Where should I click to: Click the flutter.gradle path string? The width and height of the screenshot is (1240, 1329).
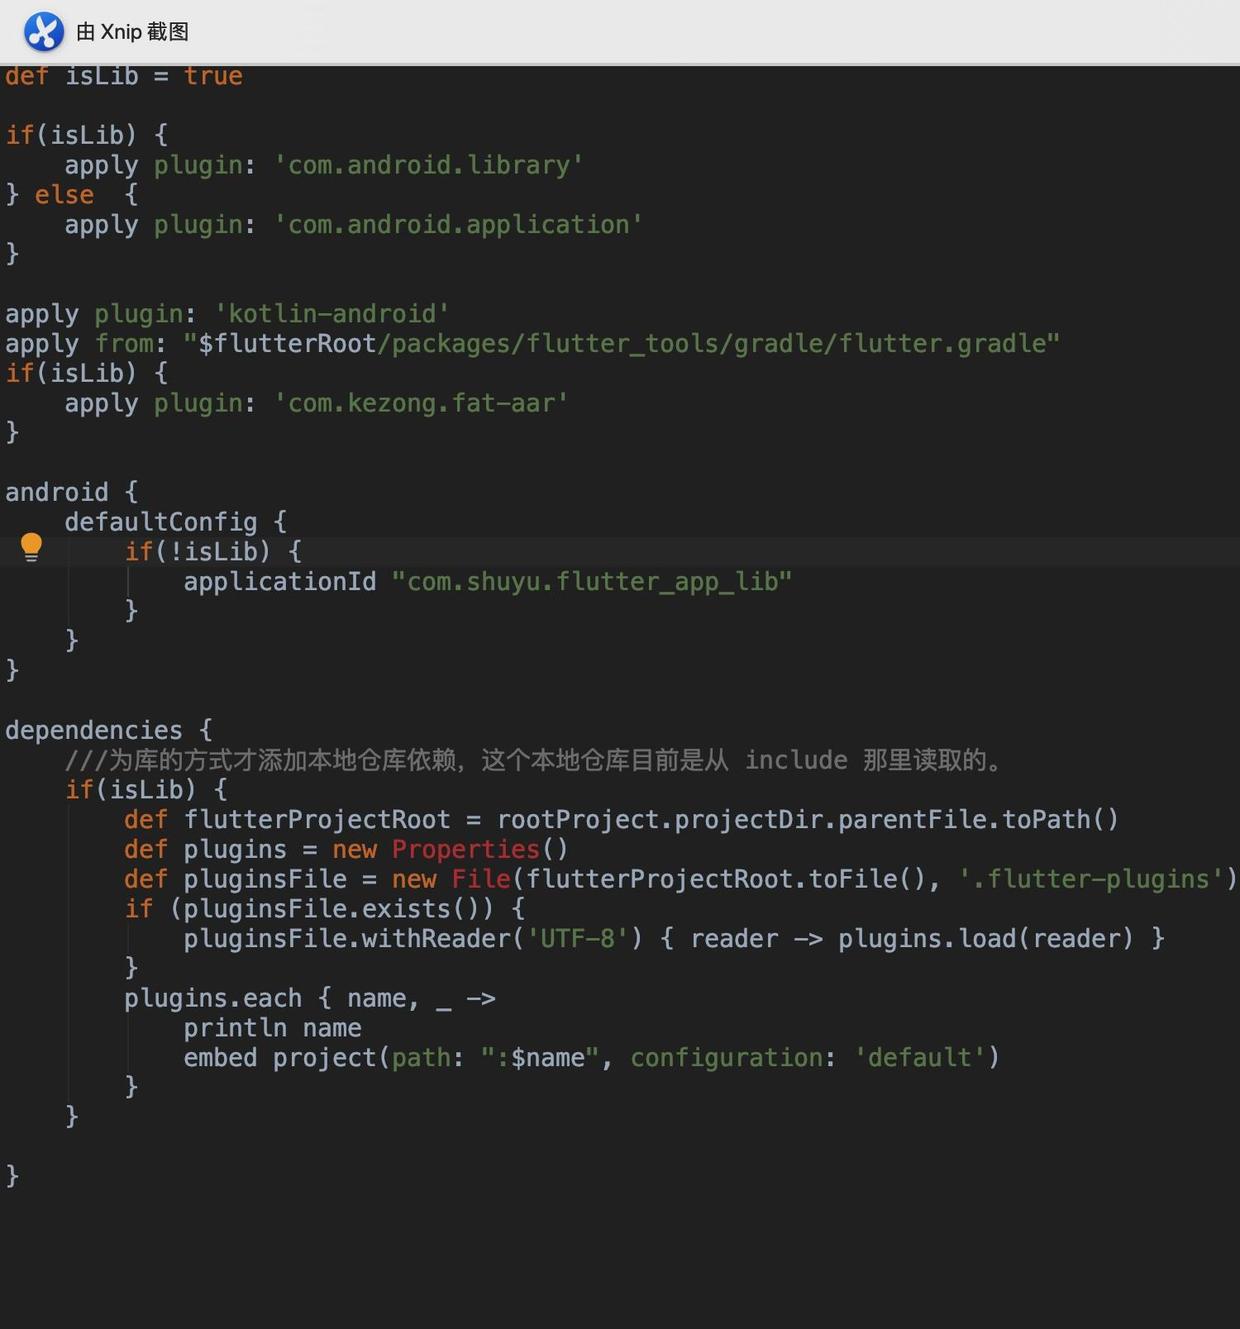coord(620,344)
